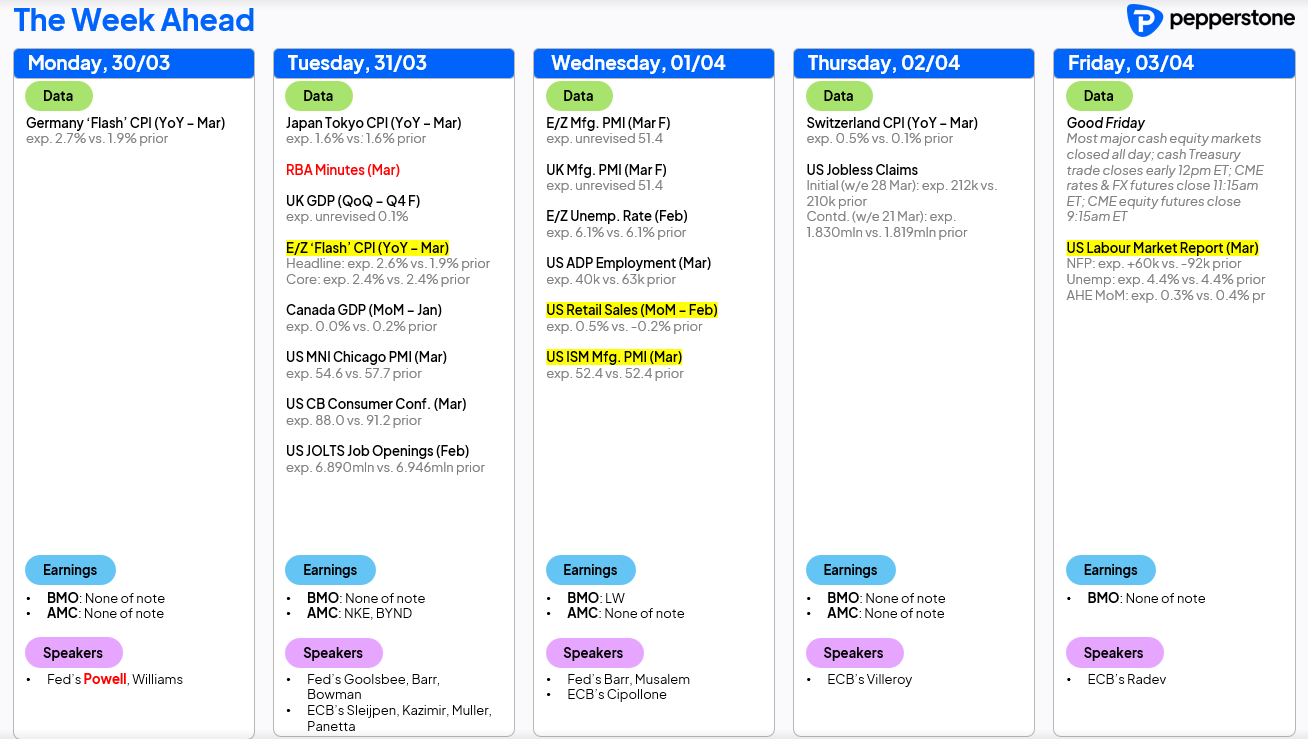
Task: Click the highlighted US Labour Market Report
Action: coord(1162,248)
